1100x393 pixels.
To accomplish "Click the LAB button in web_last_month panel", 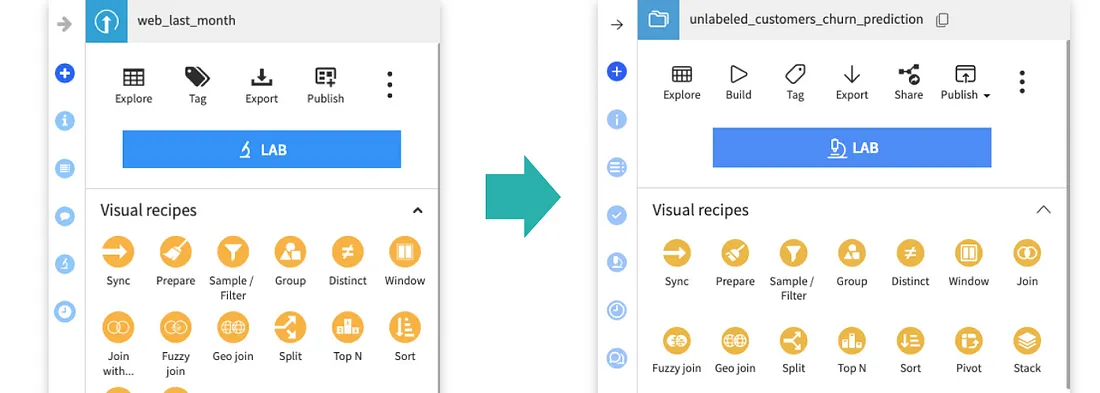I will pos(262,149).
